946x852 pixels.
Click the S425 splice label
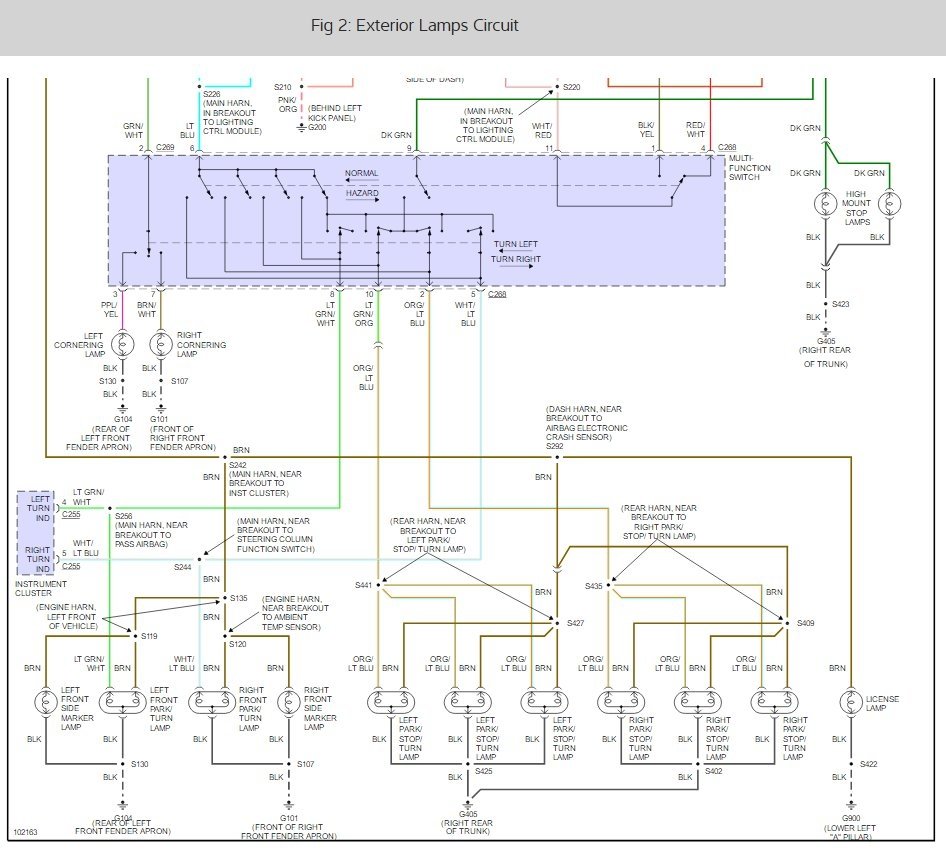pyautogui.click(x=483, y=771)
